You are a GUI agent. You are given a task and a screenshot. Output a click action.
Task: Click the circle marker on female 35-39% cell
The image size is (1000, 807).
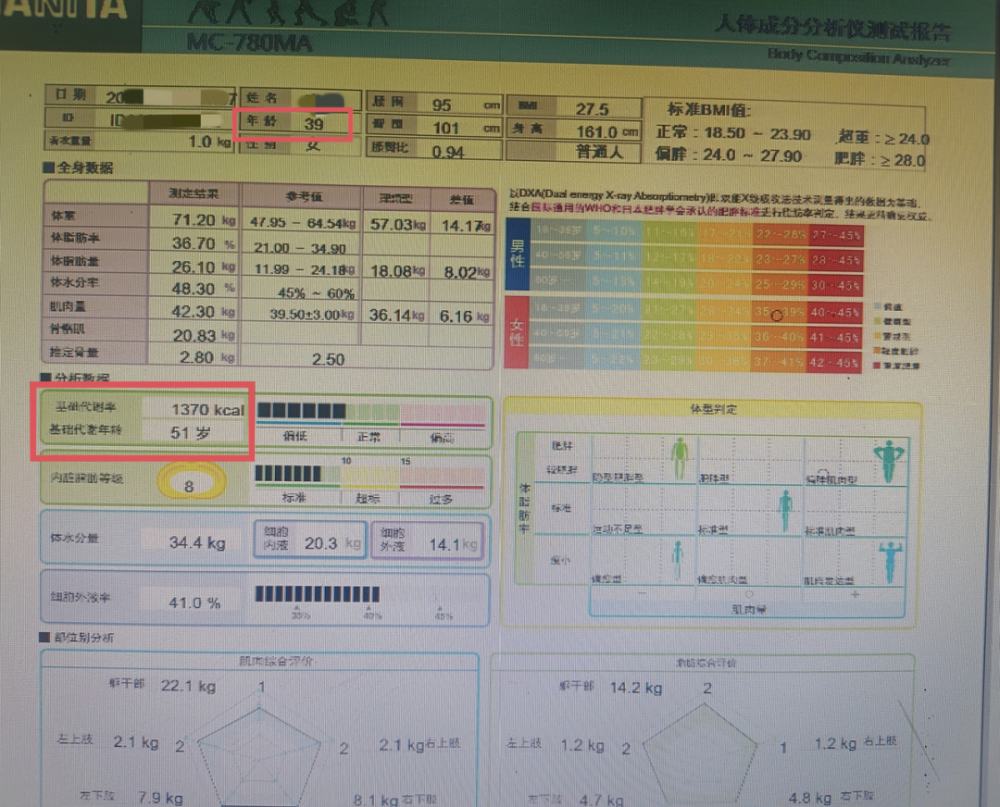coord(776,315)
